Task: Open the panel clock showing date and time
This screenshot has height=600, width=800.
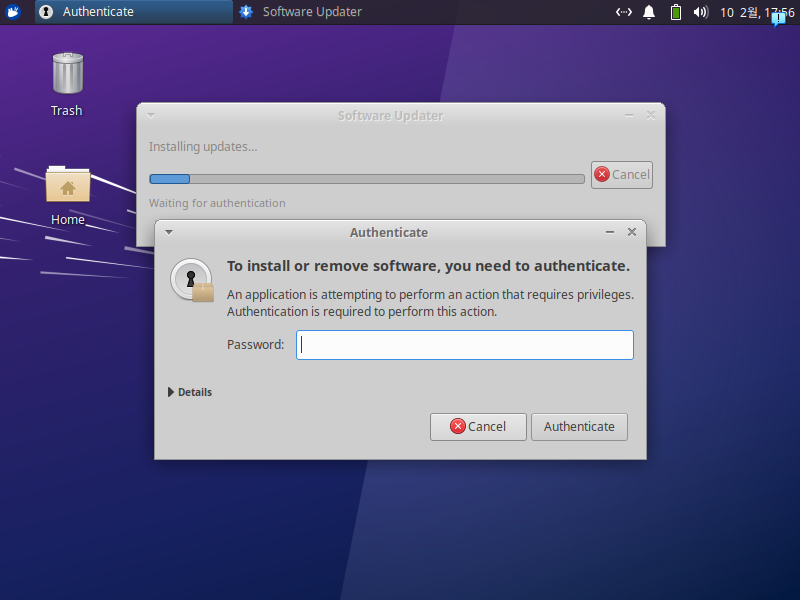Action: [757, 12]
